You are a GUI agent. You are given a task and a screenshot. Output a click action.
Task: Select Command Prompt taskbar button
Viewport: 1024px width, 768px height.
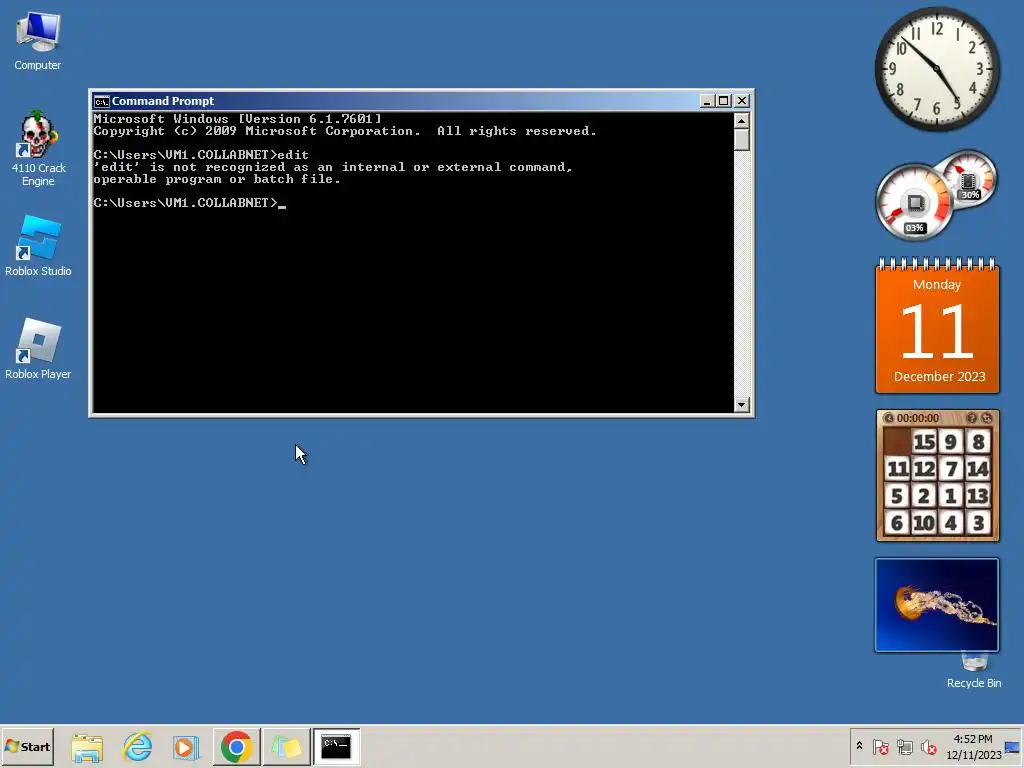click(336, 746)
